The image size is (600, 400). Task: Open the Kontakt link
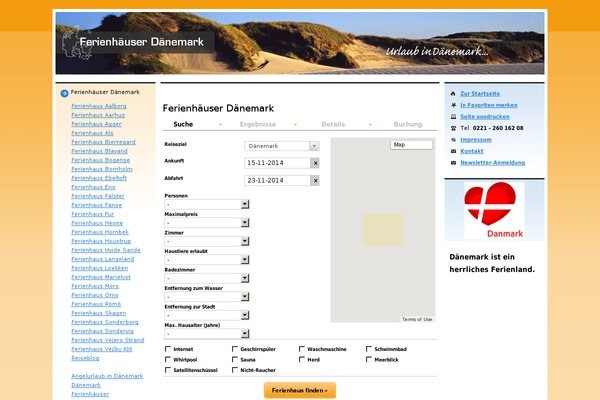(471, 151)
